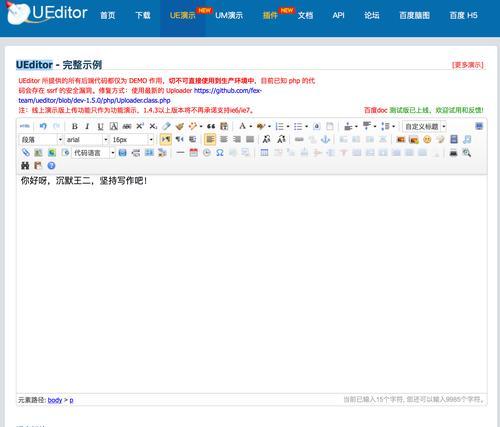Expand the line height options arrow

[x=394, y=126]
